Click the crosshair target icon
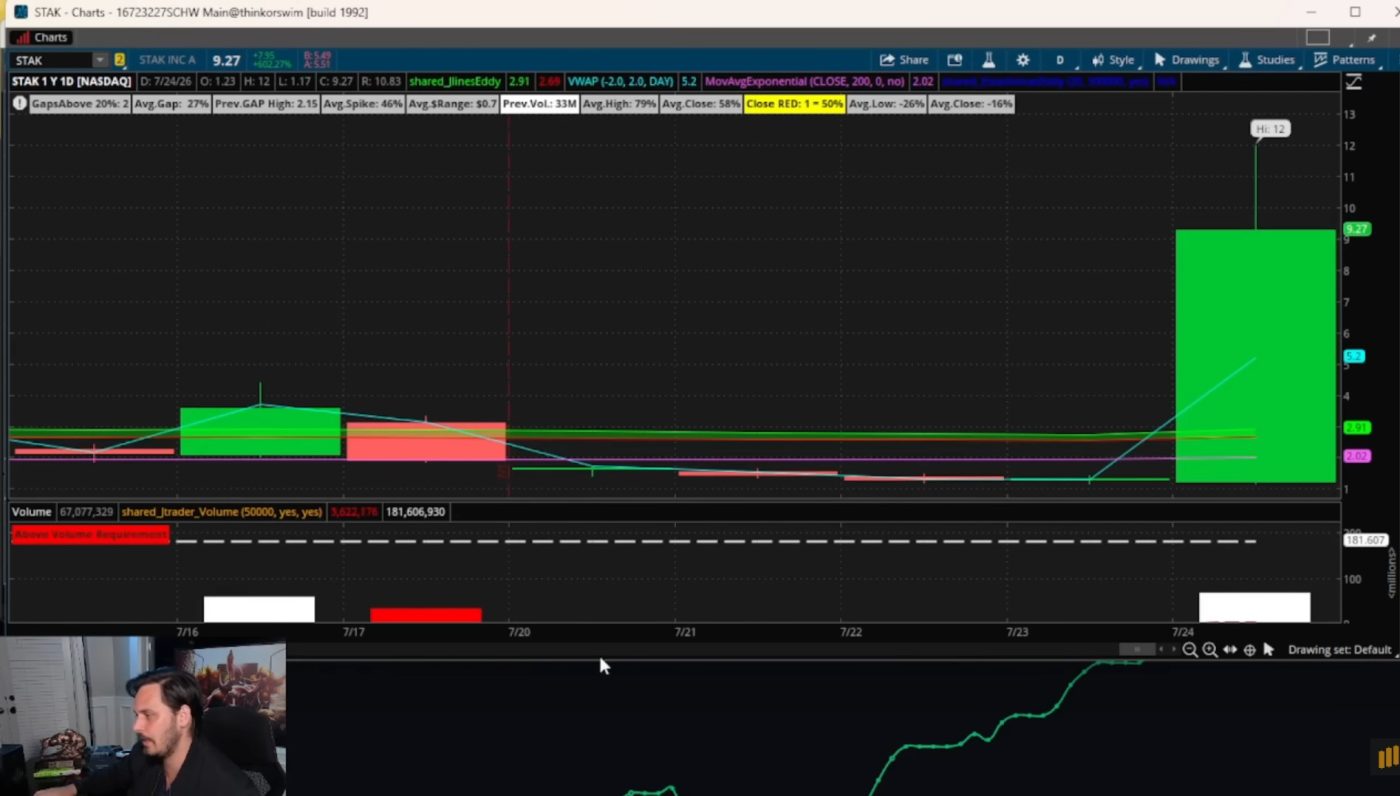1400x796 pixels. (1249, 650)
